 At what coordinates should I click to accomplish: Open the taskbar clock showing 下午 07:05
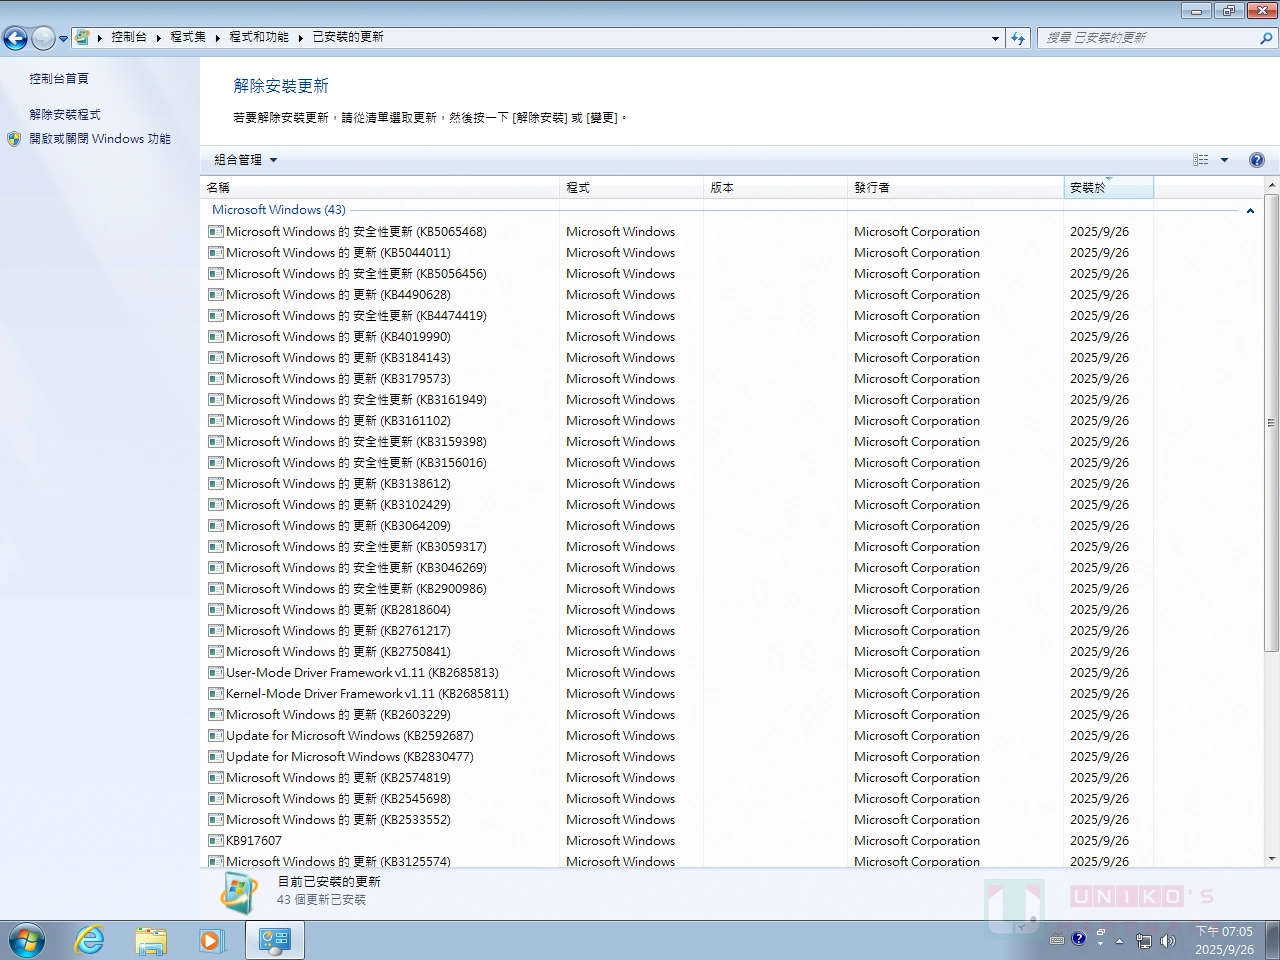[x=1224, y=941]
